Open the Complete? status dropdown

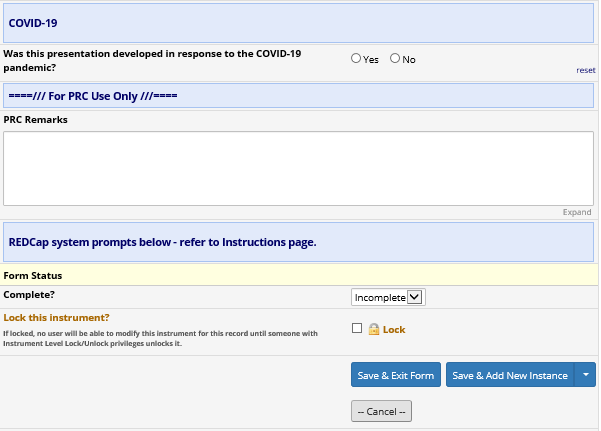pyautogui.click(x=389, y=297)
